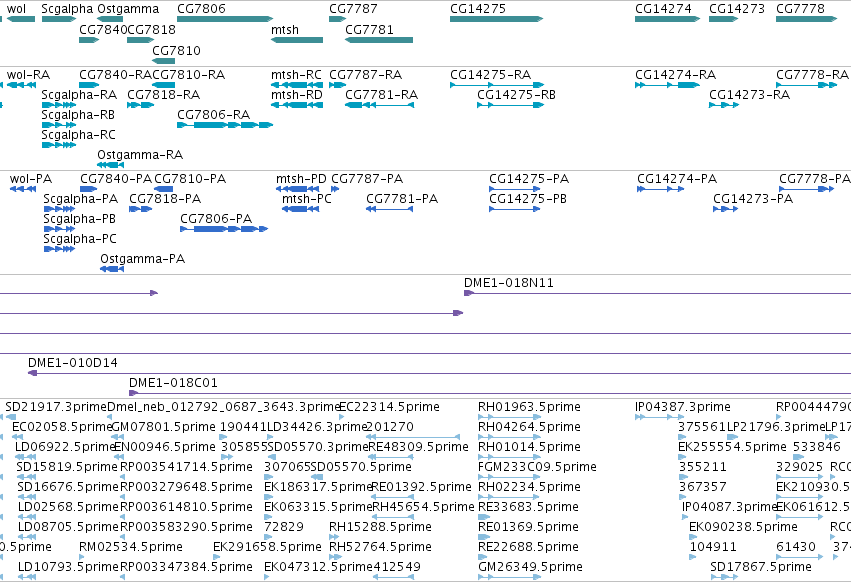Select the CG7806 gene arrow bar
This screenshot has width=851, height=582.
pos(225,19)
